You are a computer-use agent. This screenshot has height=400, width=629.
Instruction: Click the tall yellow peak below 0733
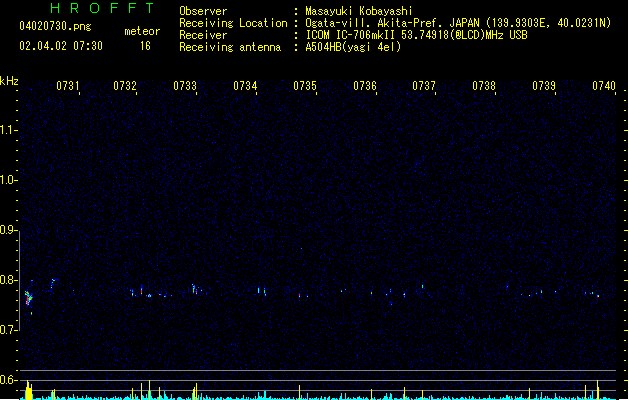pyautogui.click(x=196, y=392)
